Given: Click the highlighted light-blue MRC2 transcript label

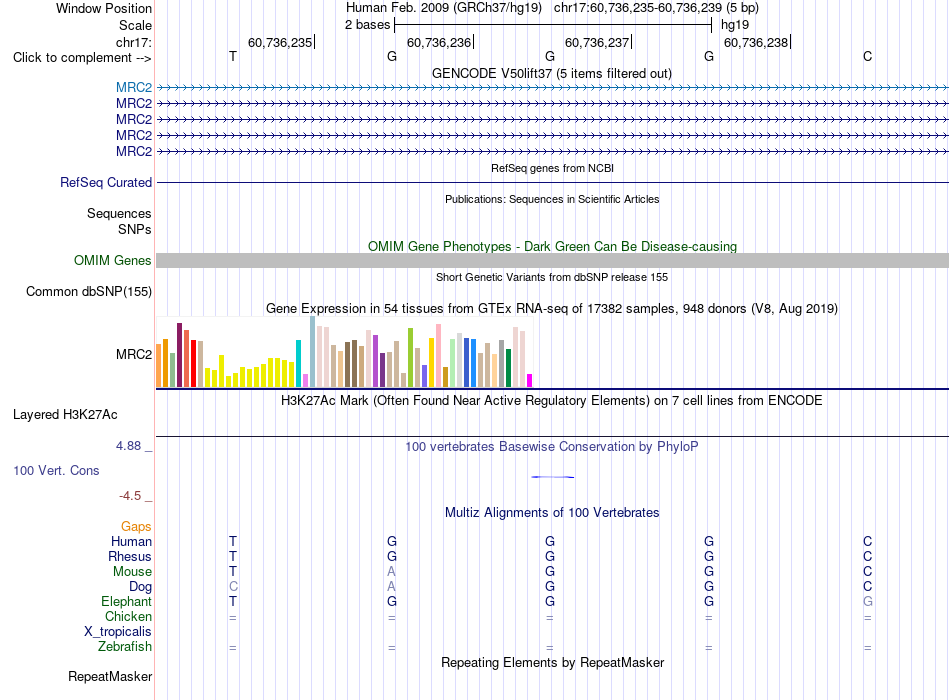Looking at the screenshot, I should click(x=134, y=87).
